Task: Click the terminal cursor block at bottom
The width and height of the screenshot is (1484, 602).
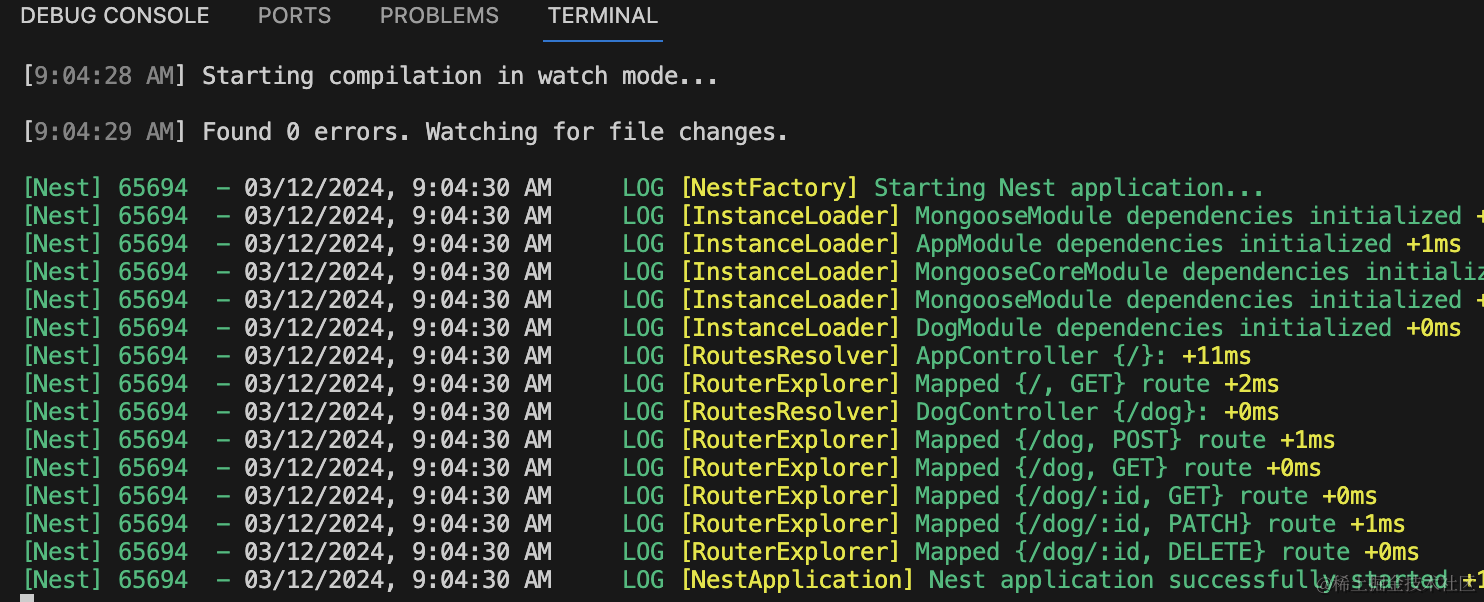Action: tap(28, 598)
